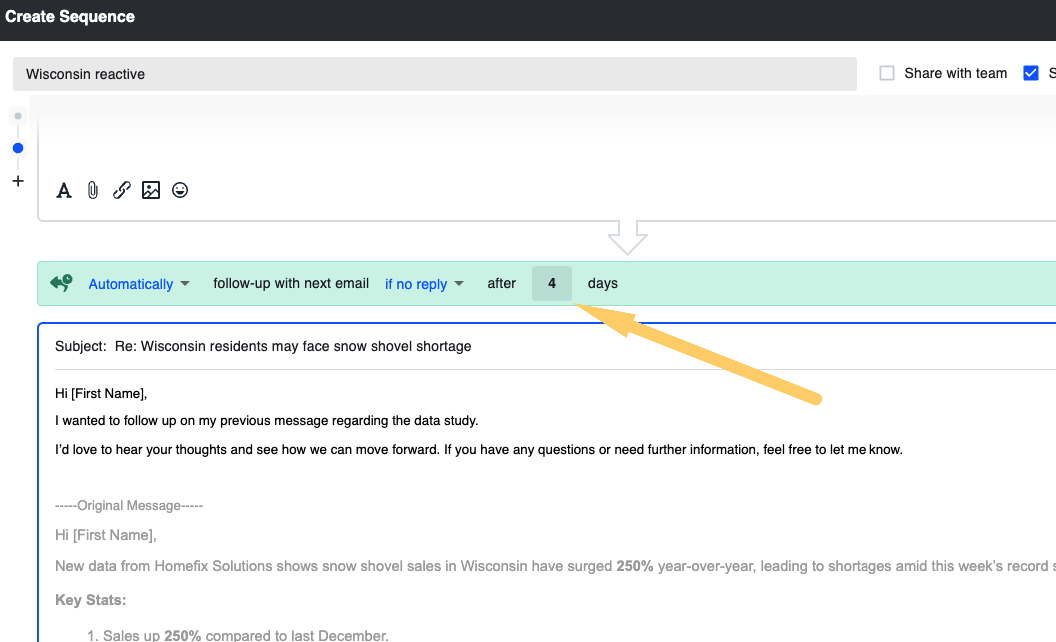Add a new step with the plus icon

(18, 181)
